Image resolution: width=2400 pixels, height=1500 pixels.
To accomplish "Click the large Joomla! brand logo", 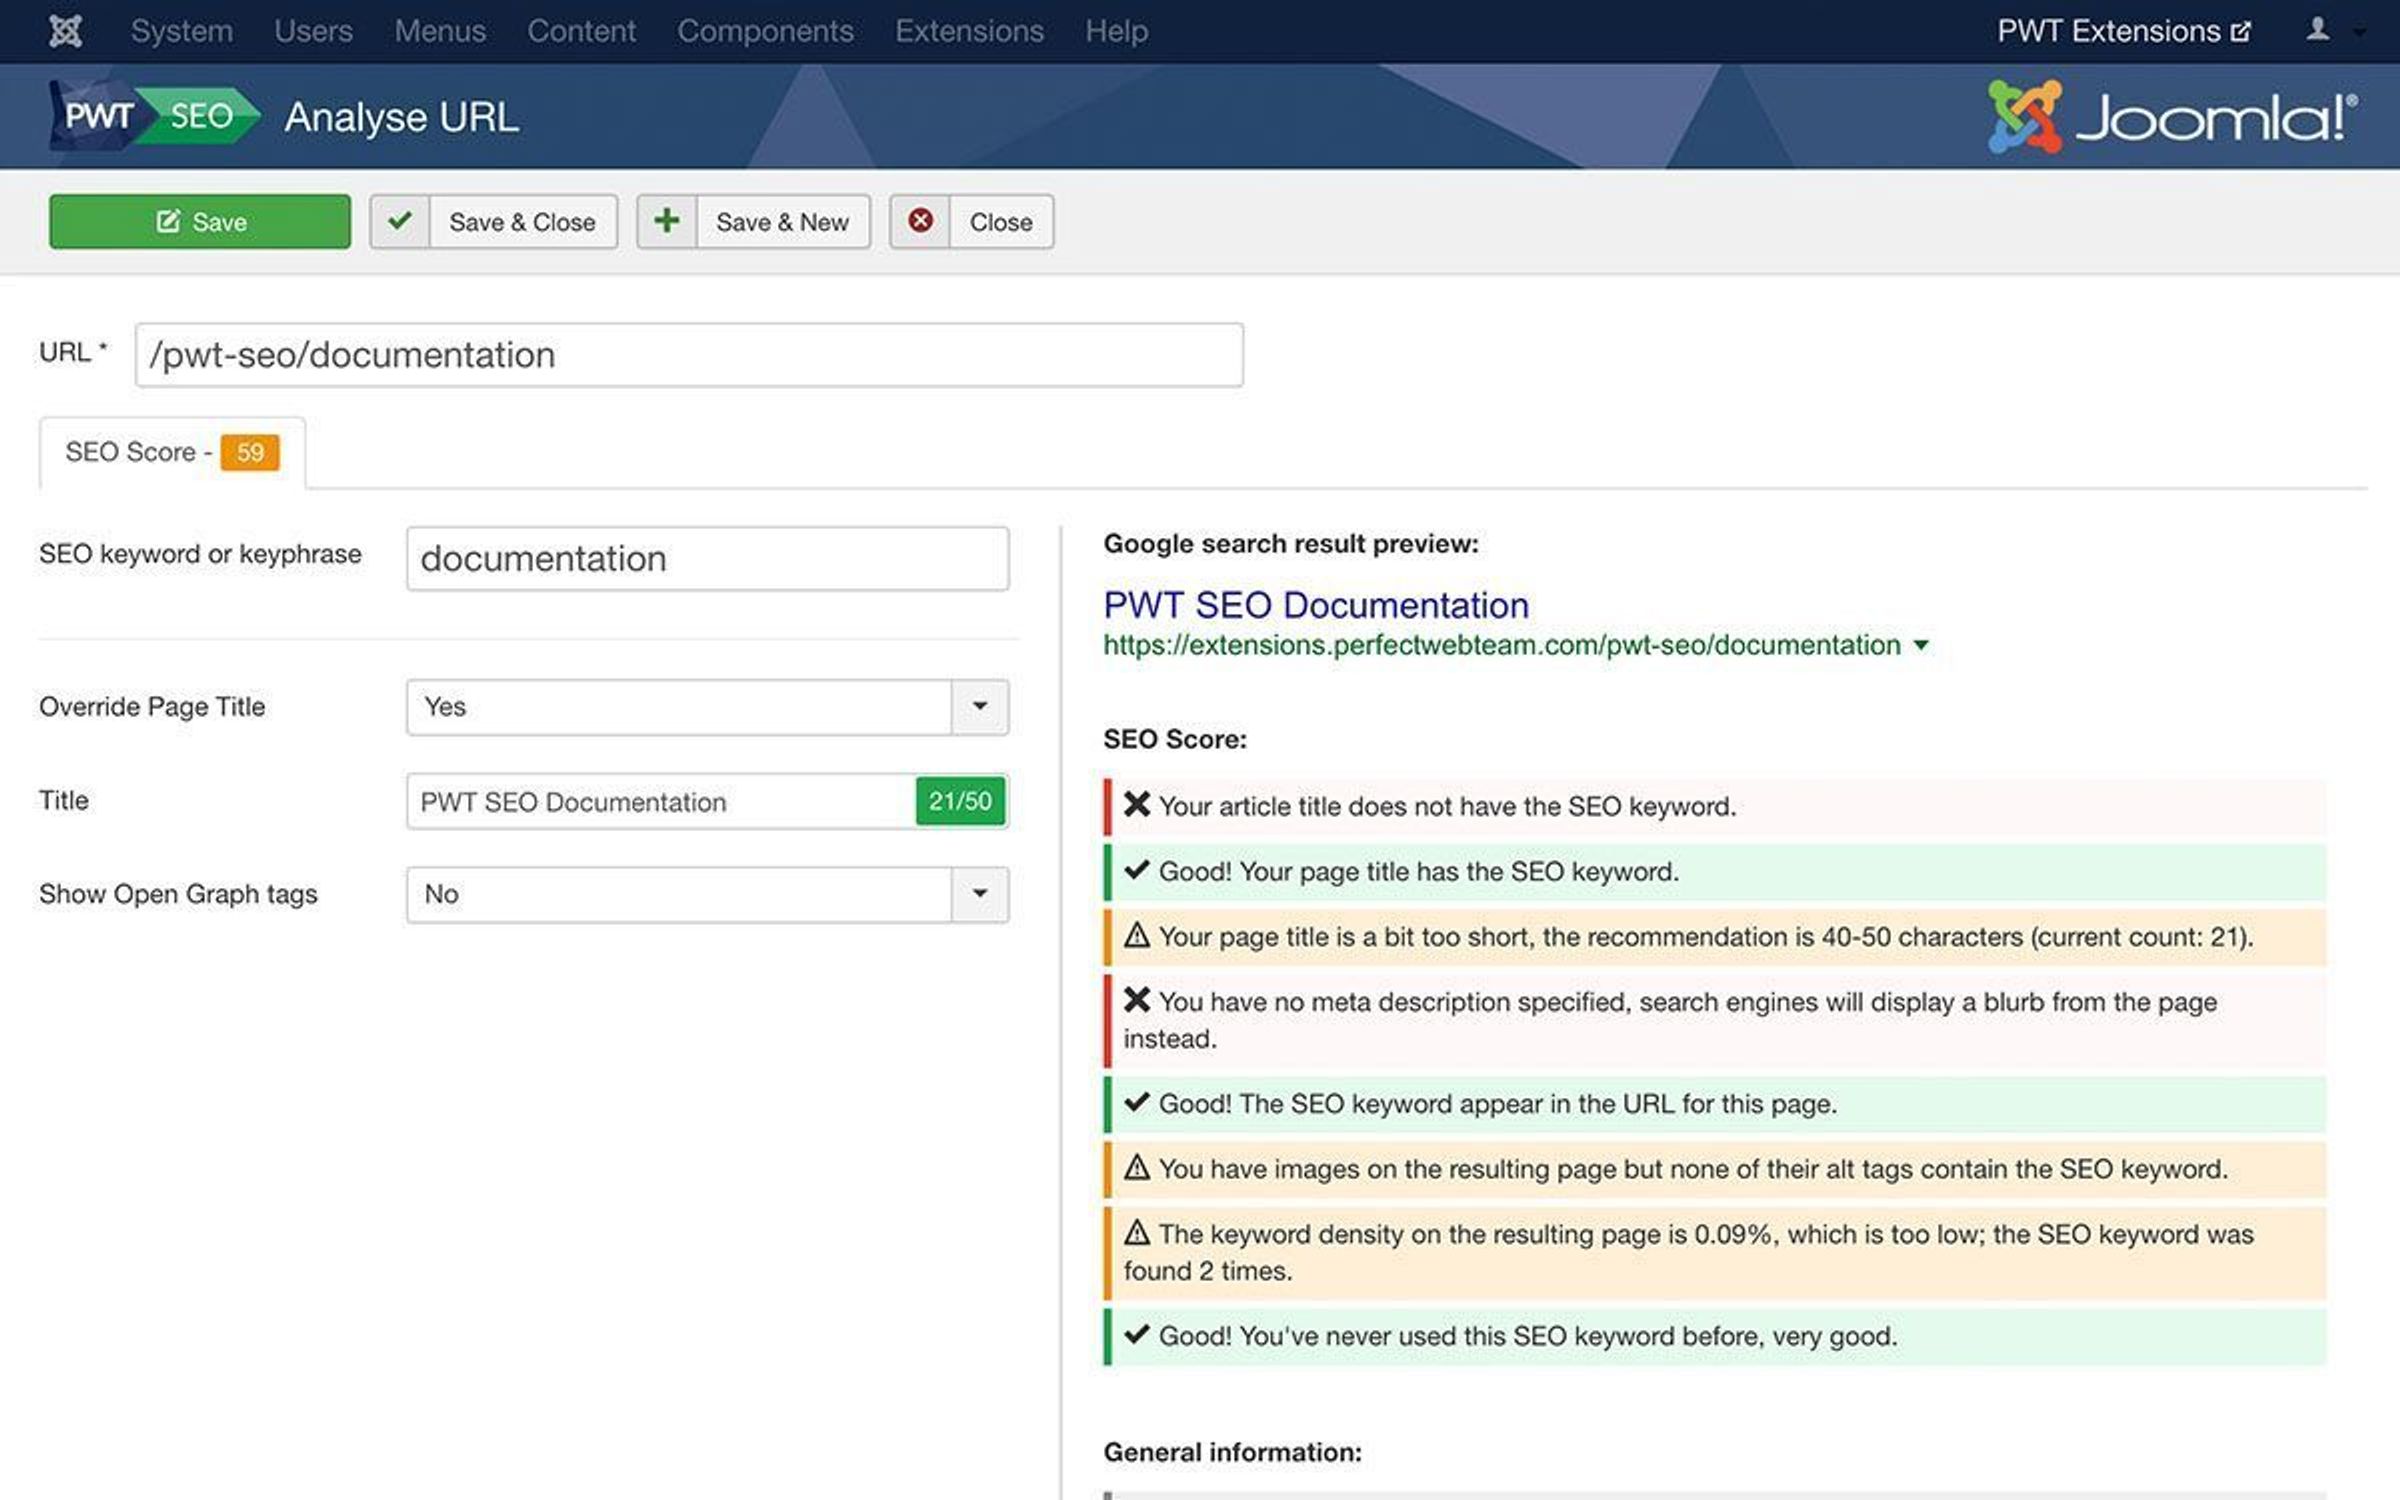I will (2172, 117).
